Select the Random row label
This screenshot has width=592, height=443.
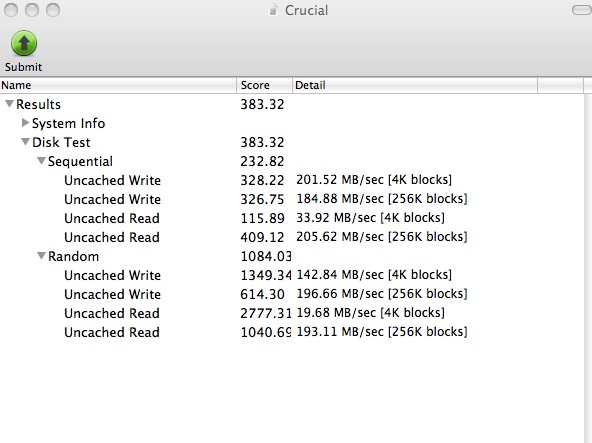74,256
